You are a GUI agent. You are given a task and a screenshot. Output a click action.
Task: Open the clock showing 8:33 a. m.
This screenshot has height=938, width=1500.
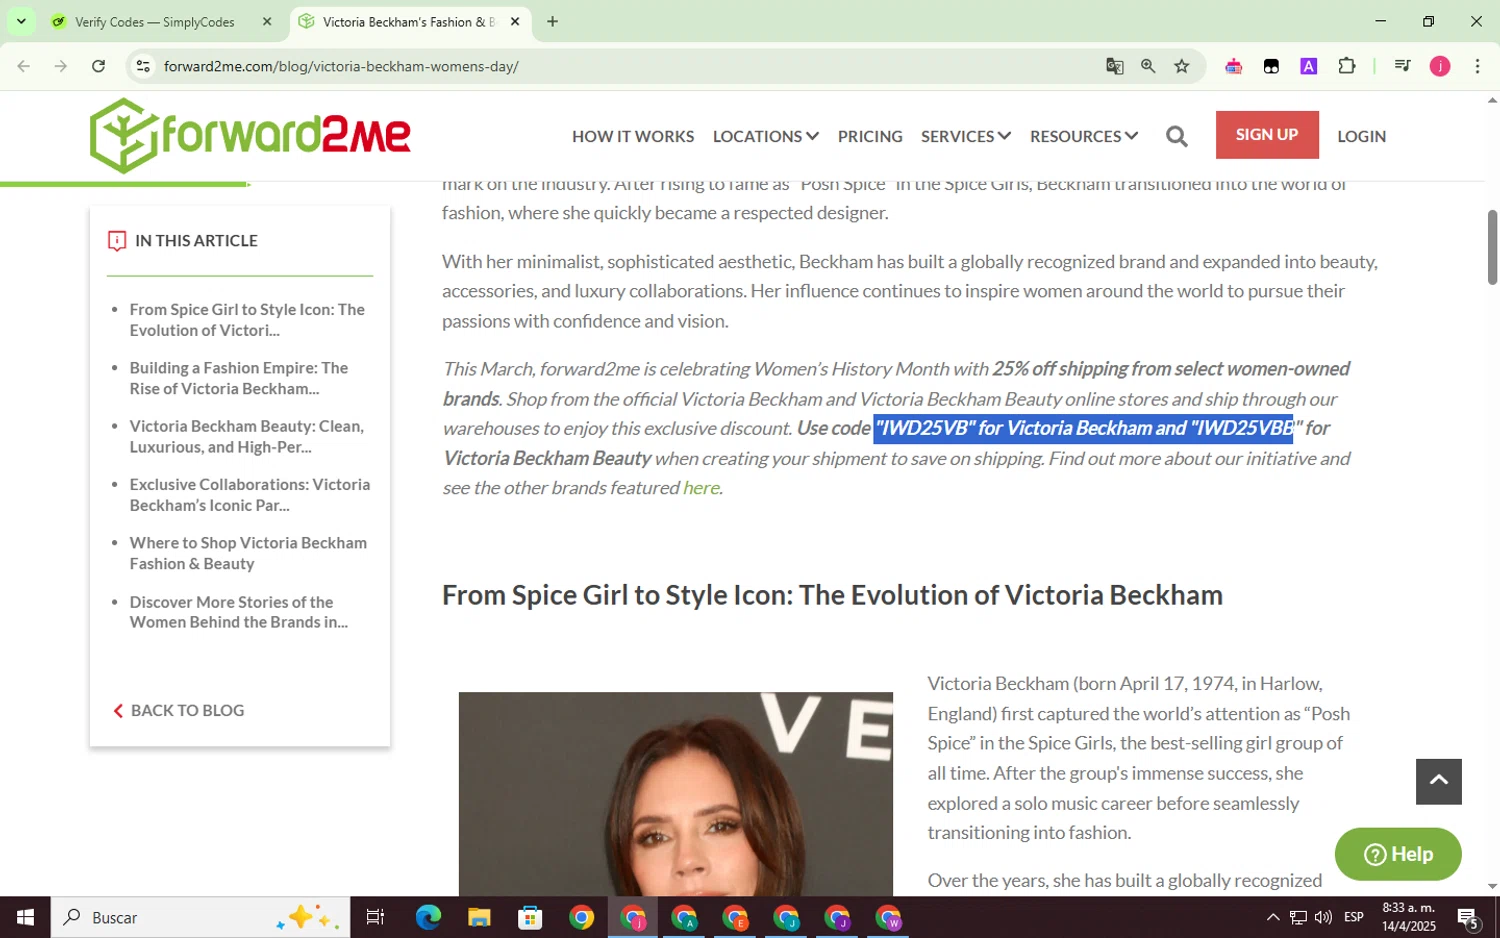click(x=1408, y=917)
